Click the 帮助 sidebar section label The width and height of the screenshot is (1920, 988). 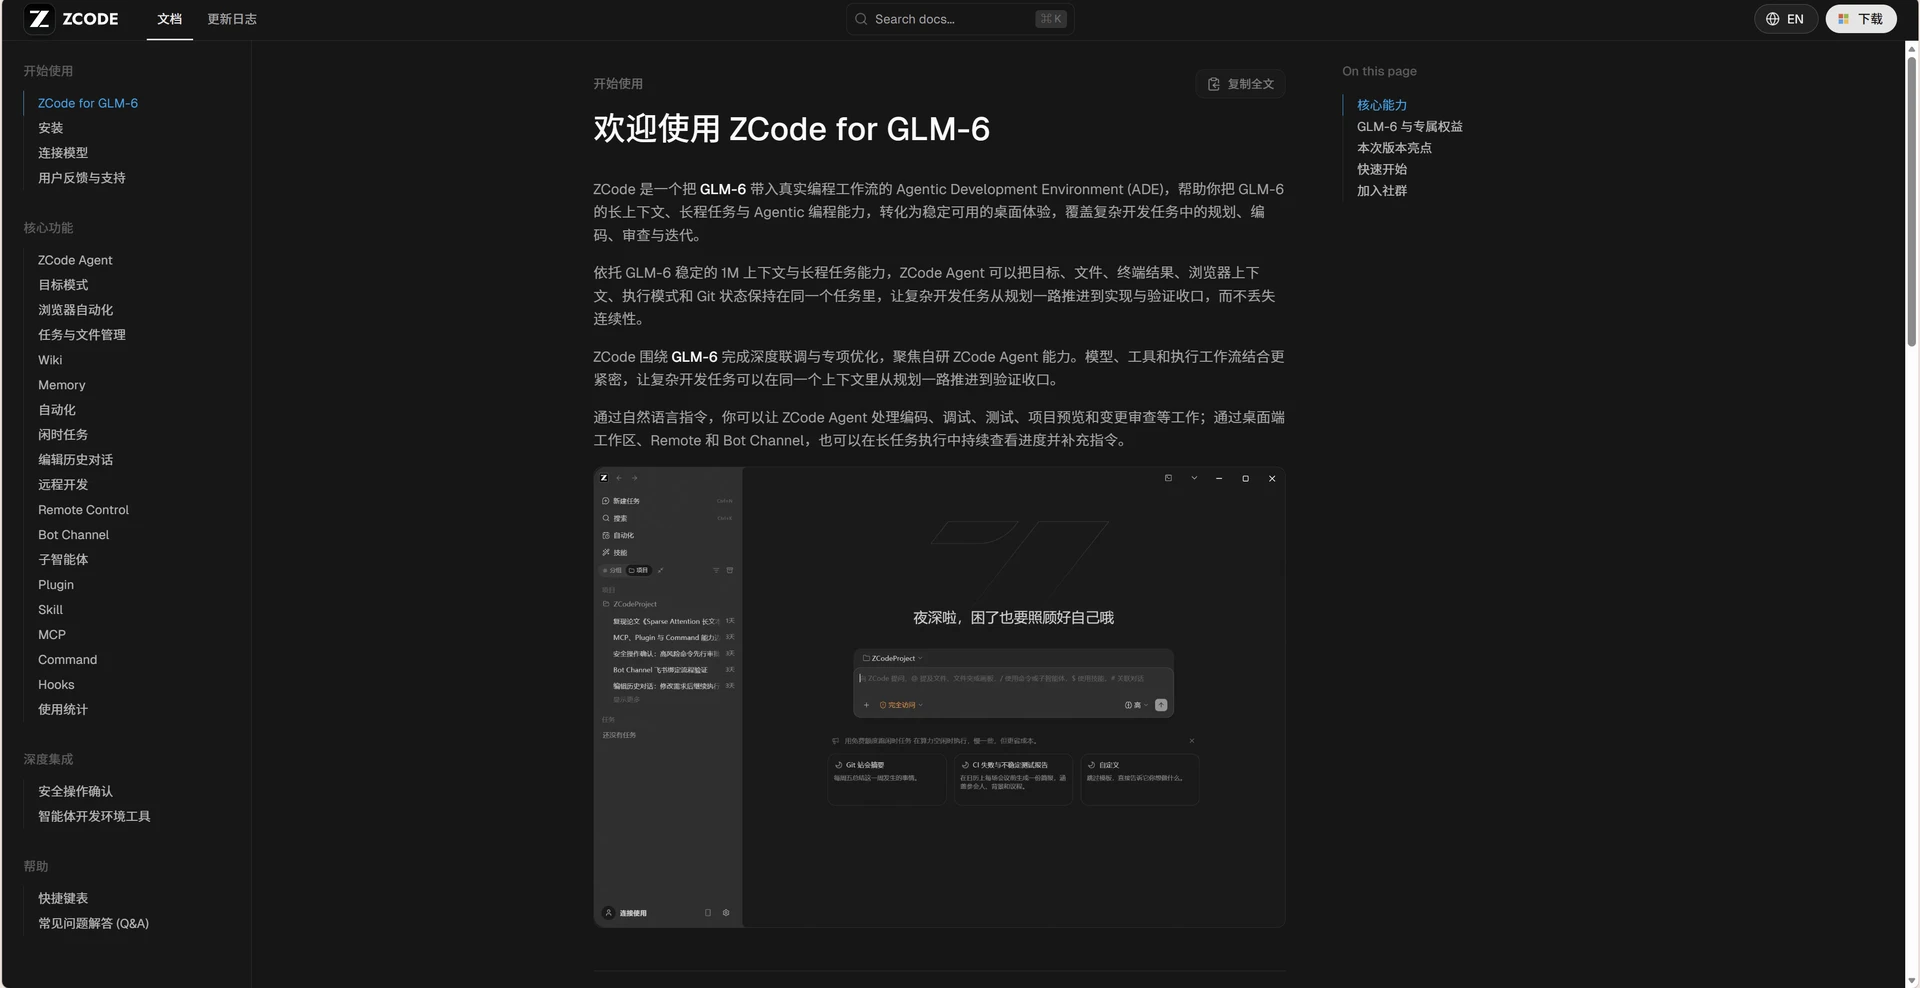pyautogui.click(x=36, y=867)
